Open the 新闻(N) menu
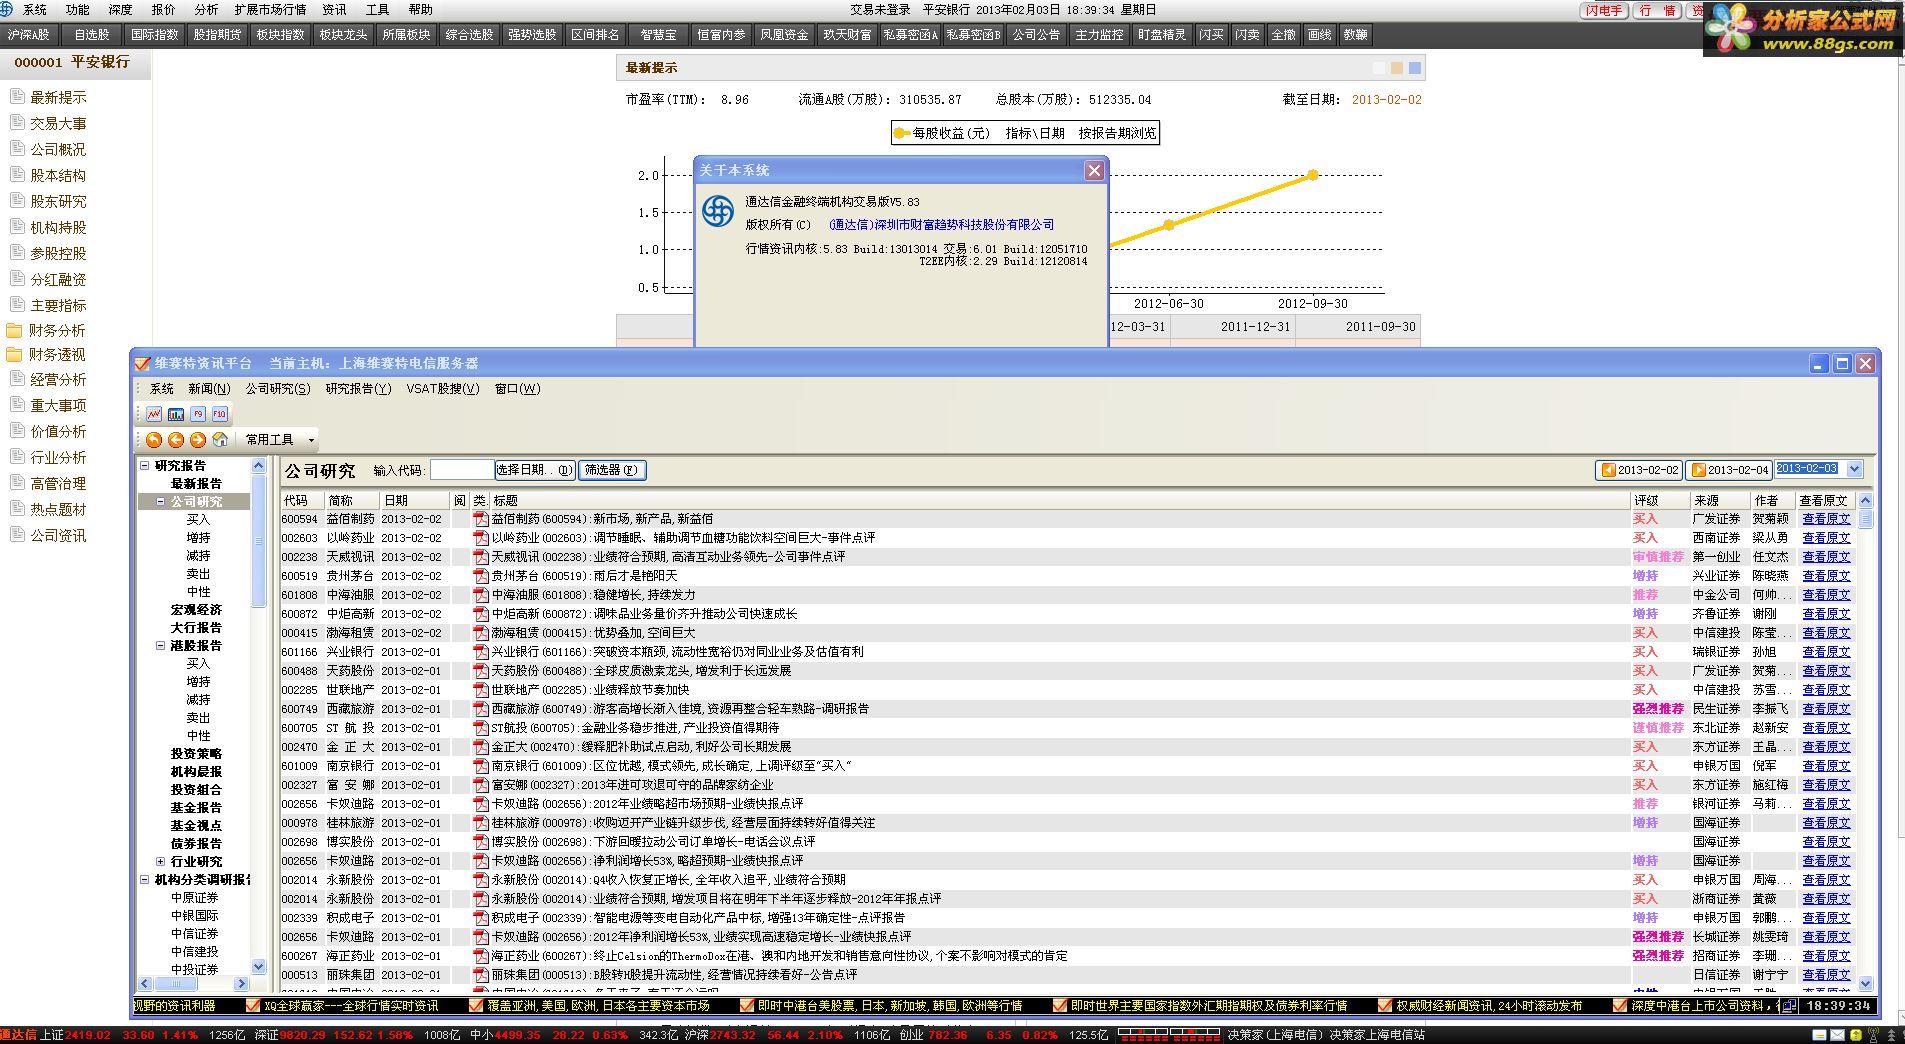1905x1044 pixels. click(209, 389)
